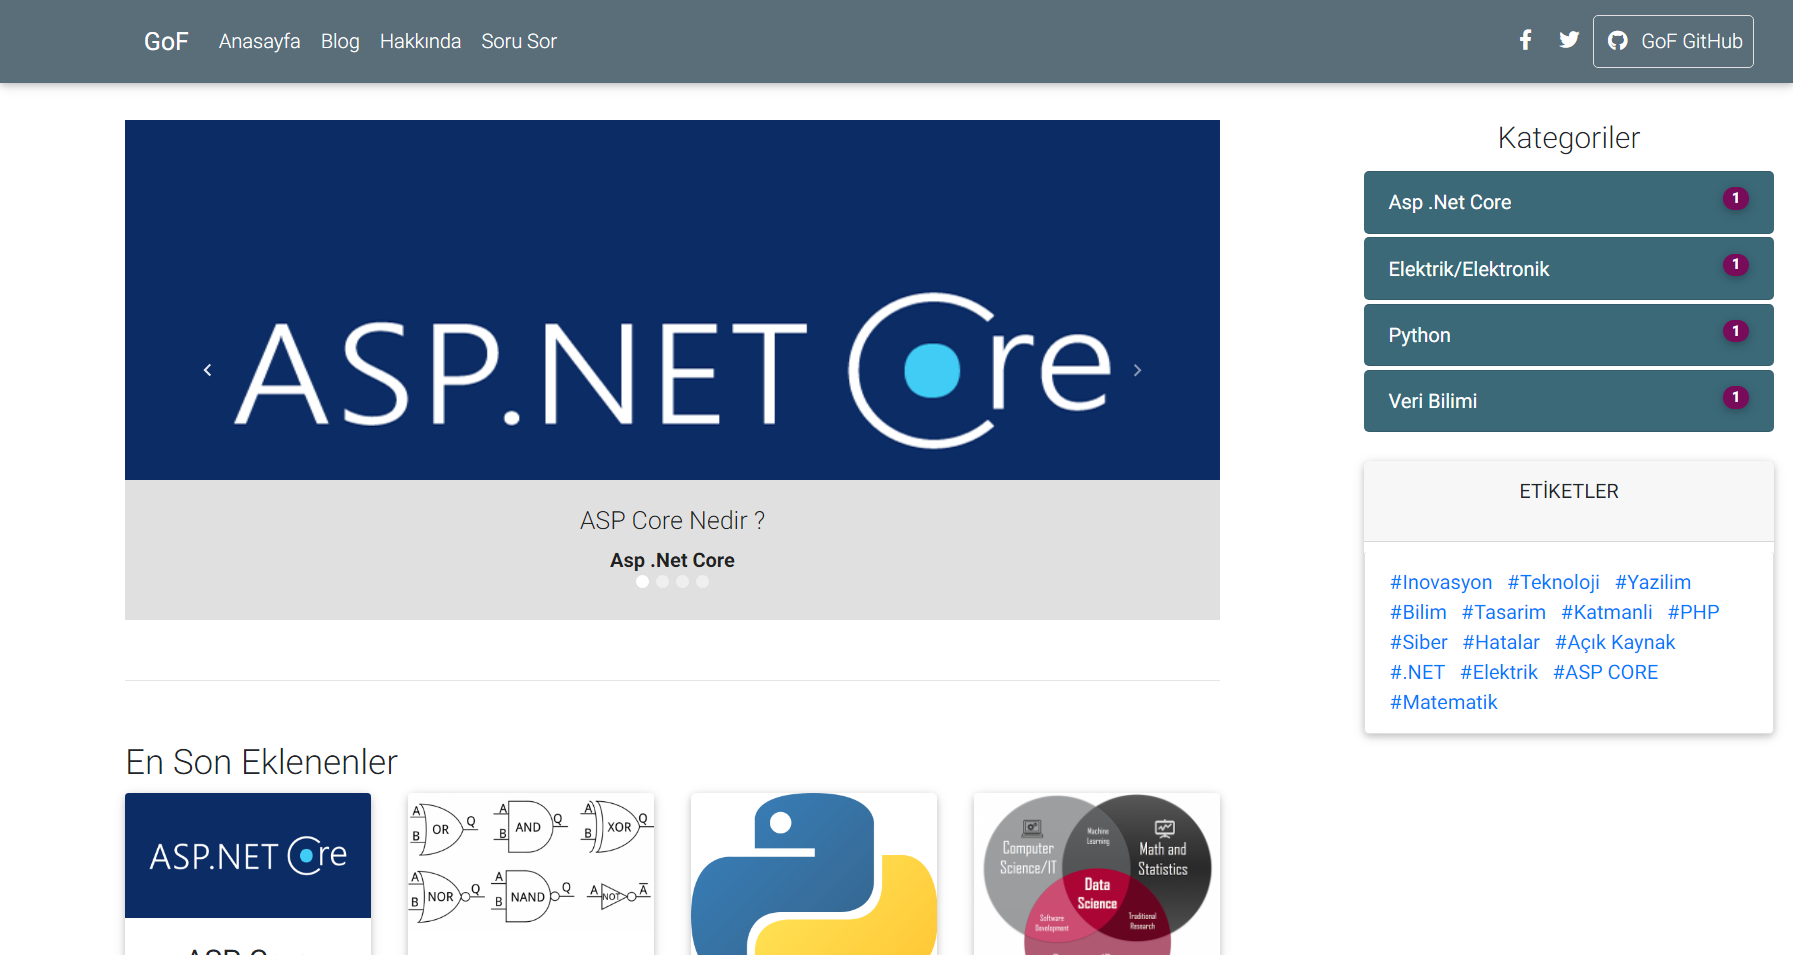1793x955 pixels.
Task: Click the #Elektrik tag
Action: coord(1499,672)
